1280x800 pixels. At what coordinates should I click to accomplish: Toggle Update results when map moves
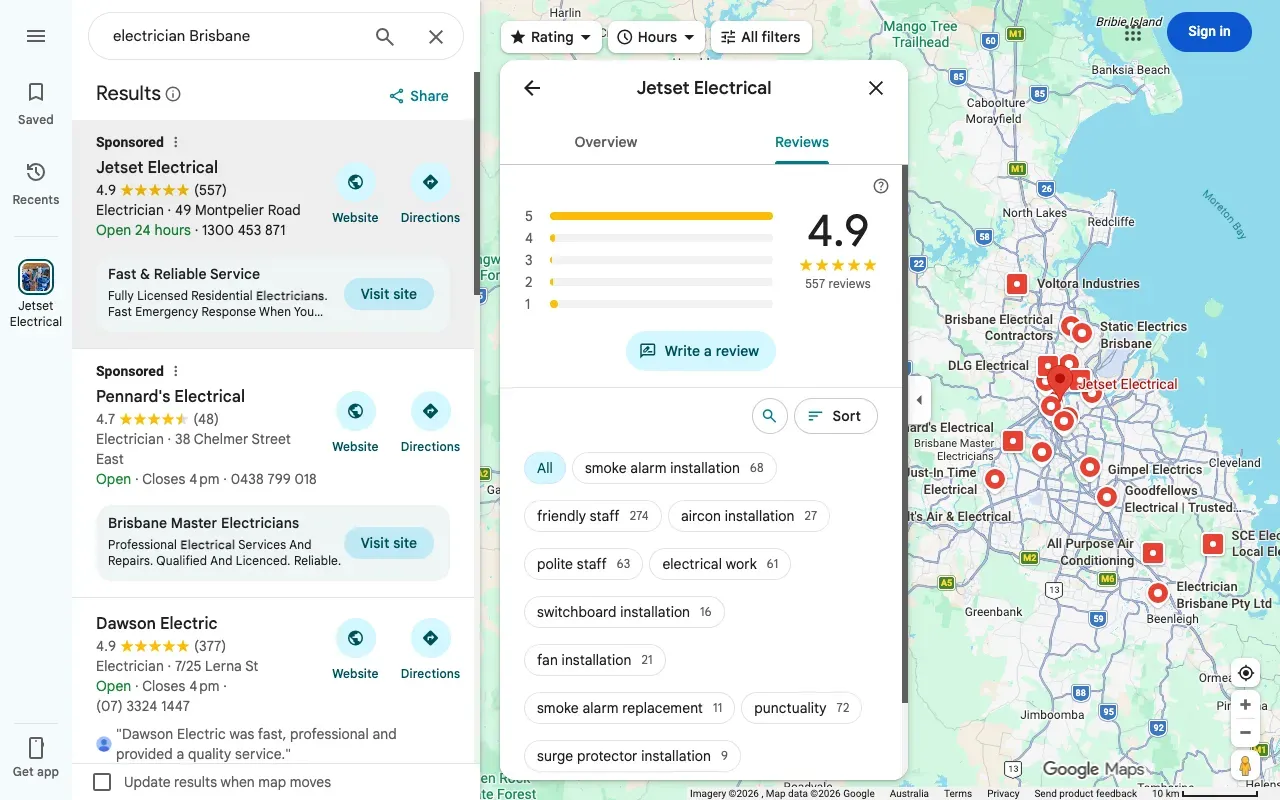(102, 782)
